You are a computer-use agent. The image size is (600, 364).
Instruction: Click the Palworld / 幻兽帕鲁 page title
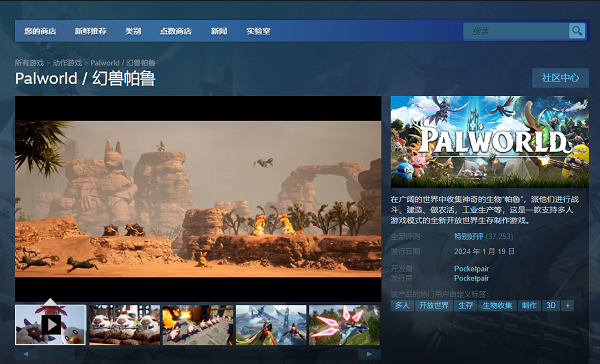tap(85, 78)
